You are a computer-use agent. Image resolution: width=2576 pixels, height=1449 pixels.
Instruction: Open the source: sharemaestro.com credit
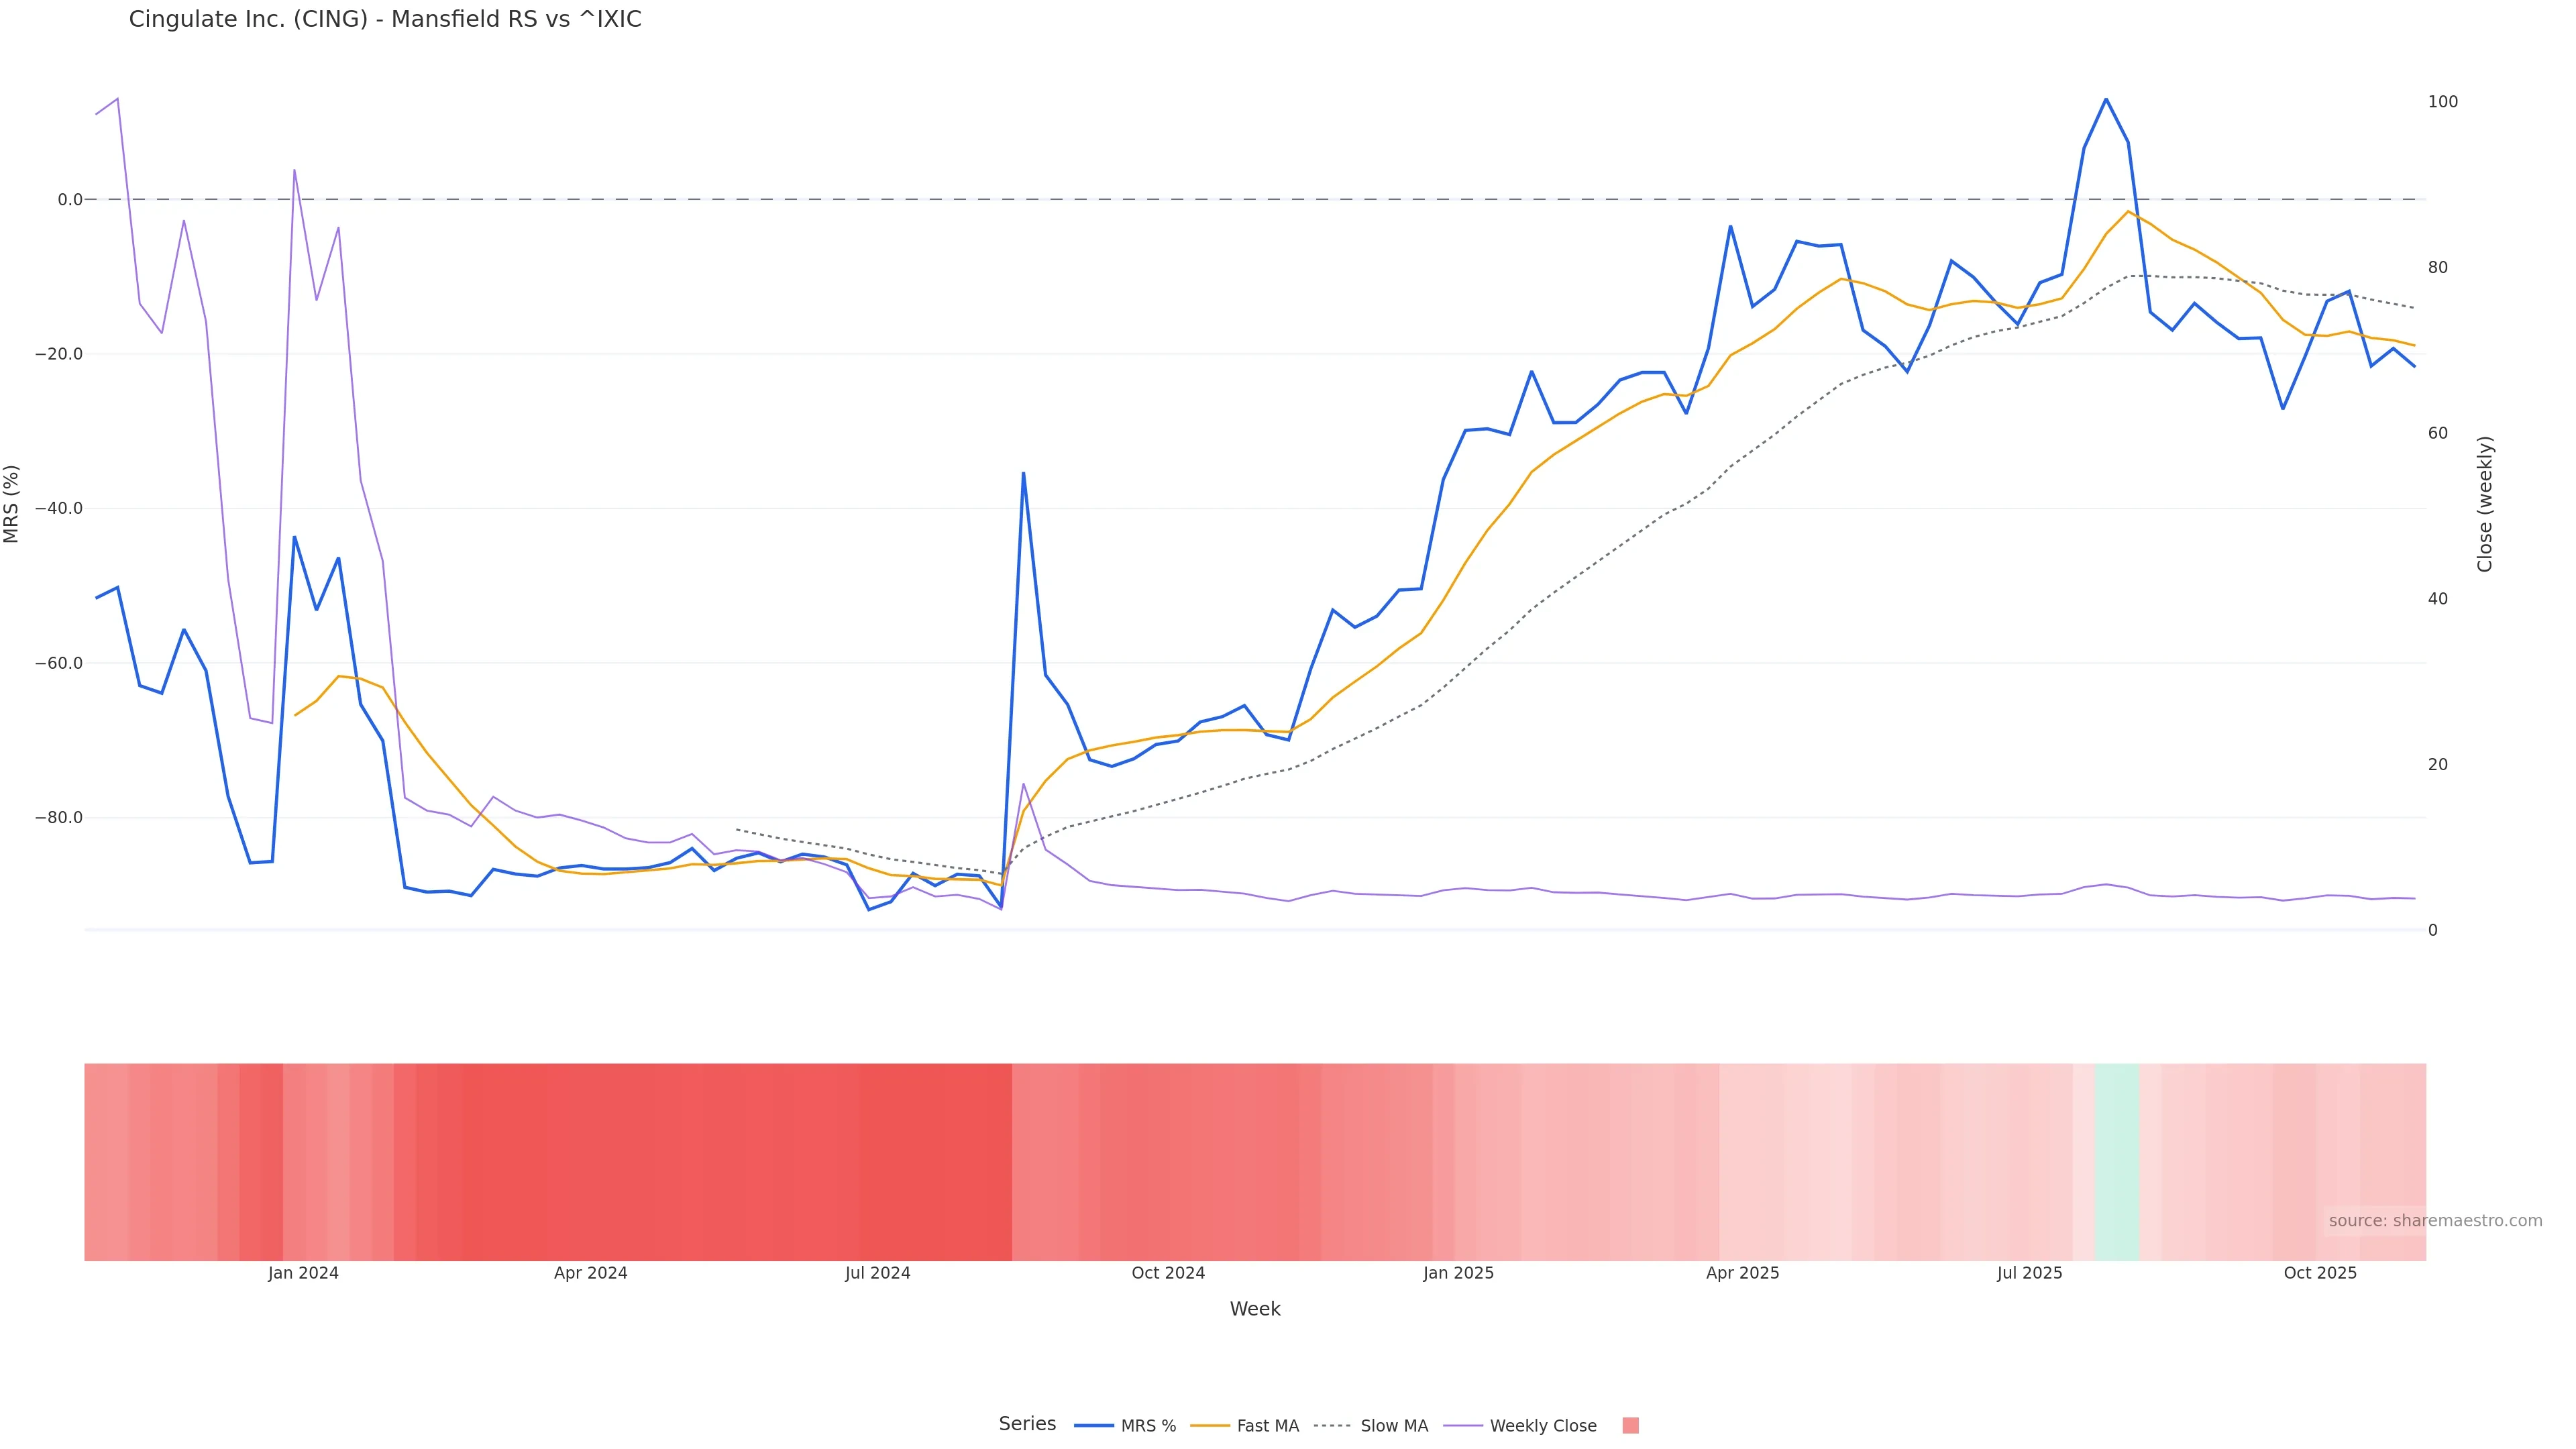(2435, 1221)
